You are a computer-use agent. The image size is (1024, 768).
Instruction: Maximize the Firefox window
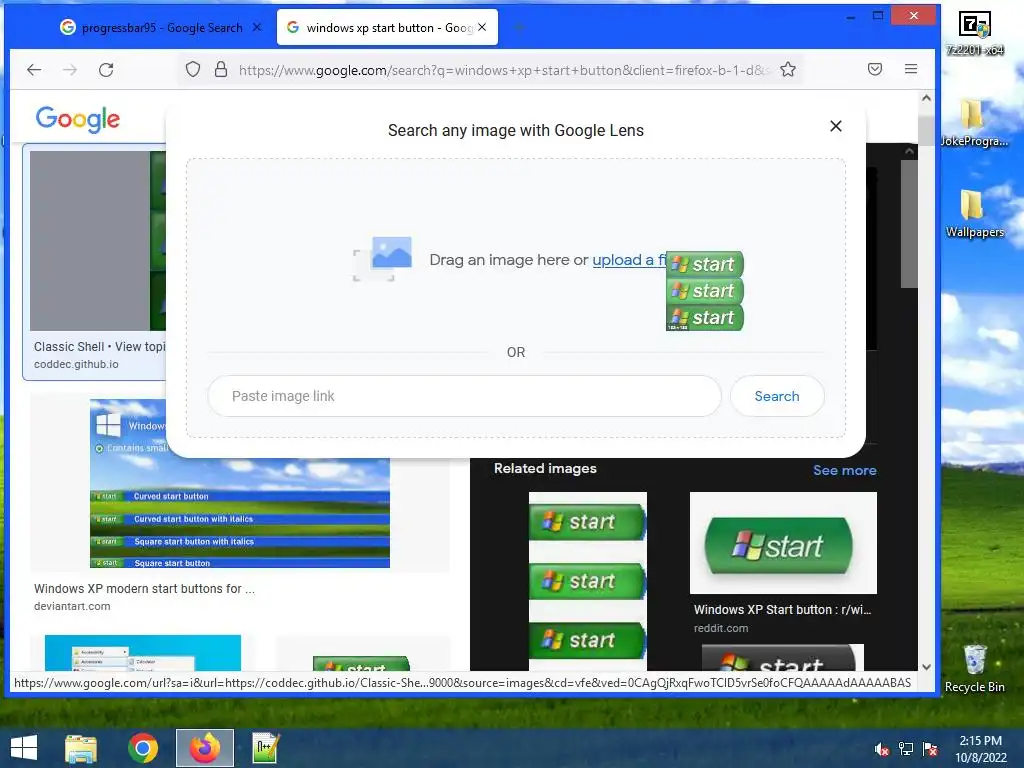878,16
